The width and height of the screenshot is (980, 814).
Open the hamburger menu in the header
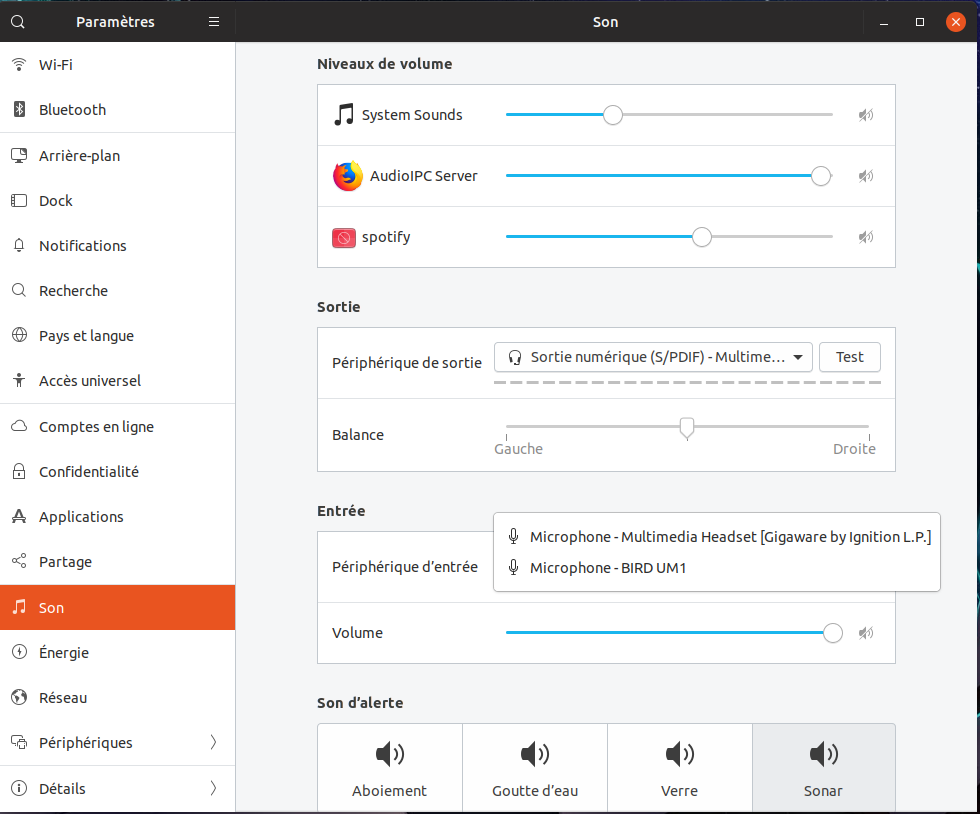point(213,21)
